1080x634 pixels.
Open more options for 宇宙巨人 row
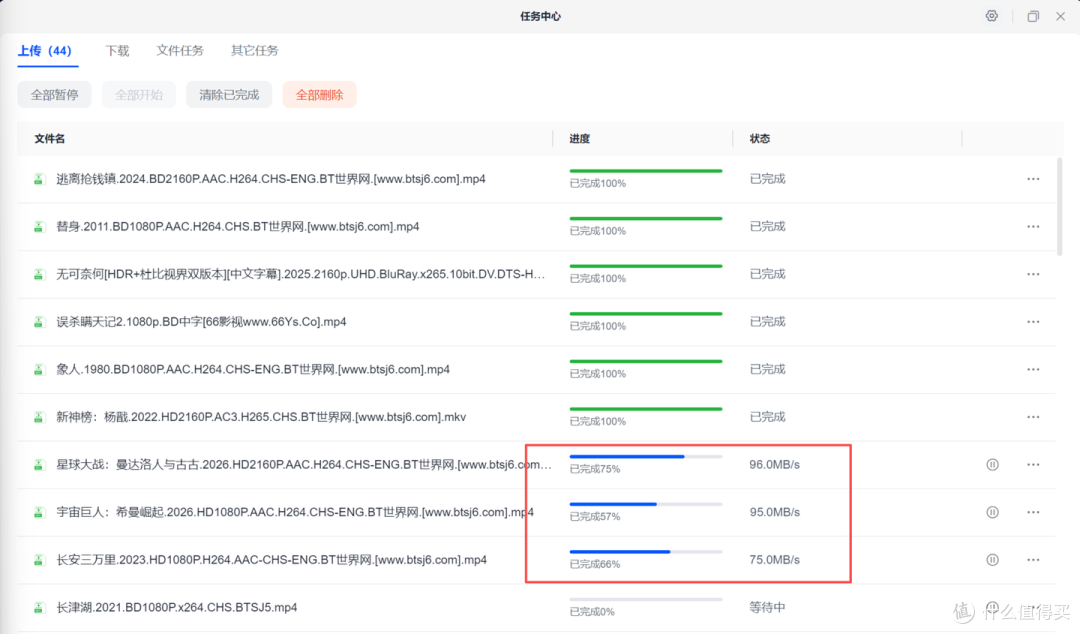click(1033, 512)
